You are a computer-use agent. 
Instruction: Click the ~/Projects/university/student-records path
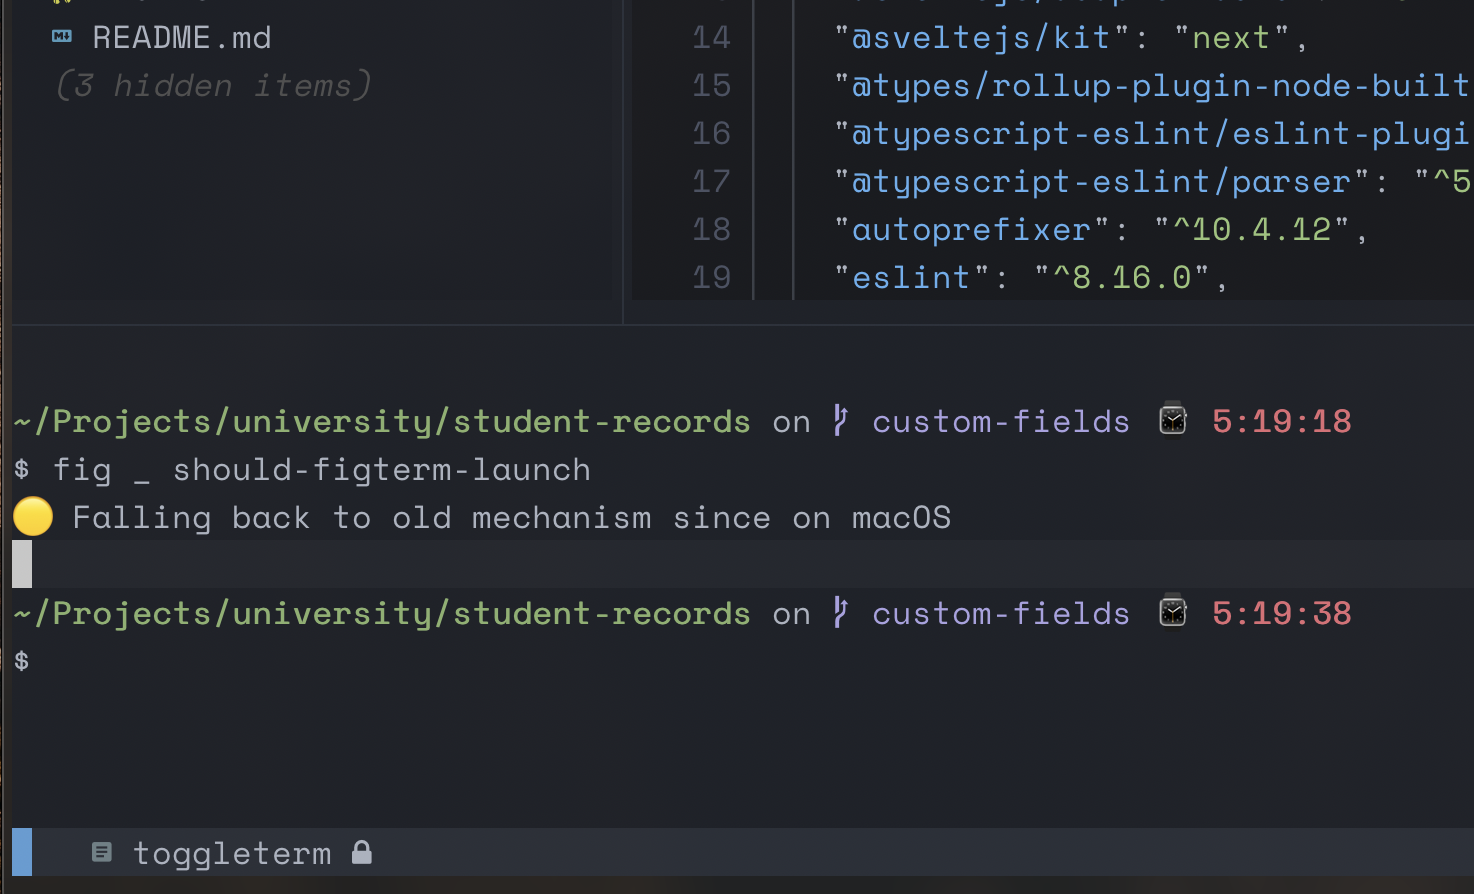click(x=382, y=420)
